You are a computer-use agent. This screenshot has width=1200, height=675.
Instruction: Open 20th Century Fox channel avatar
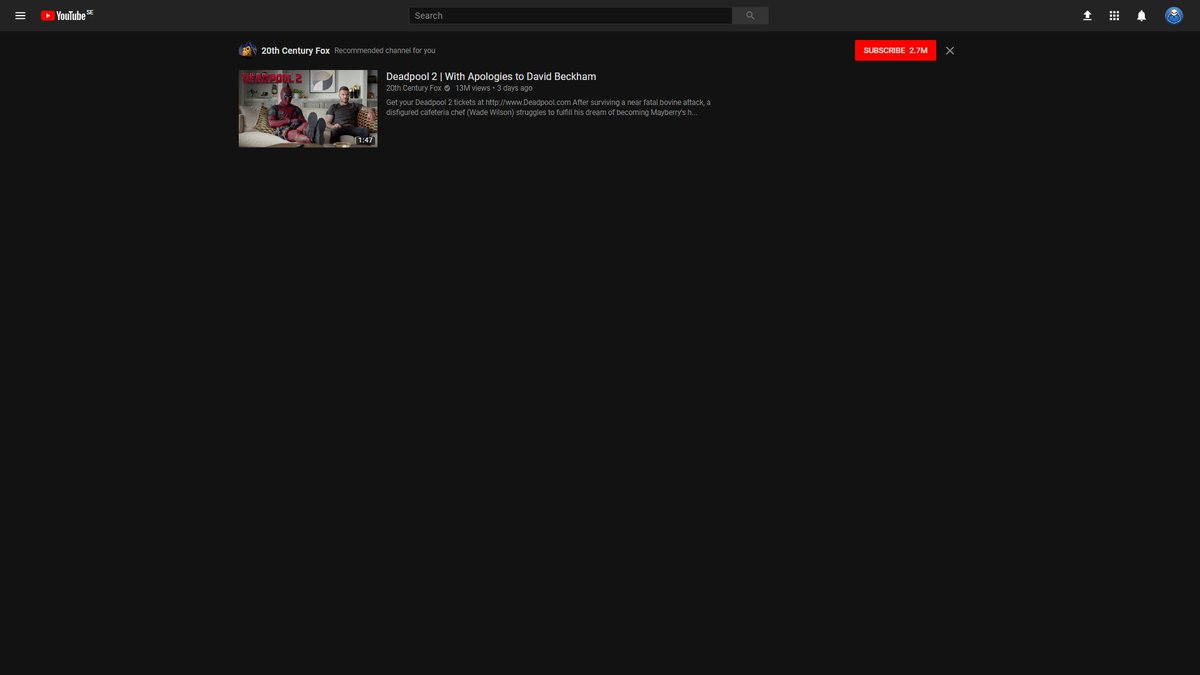[247, 50]
